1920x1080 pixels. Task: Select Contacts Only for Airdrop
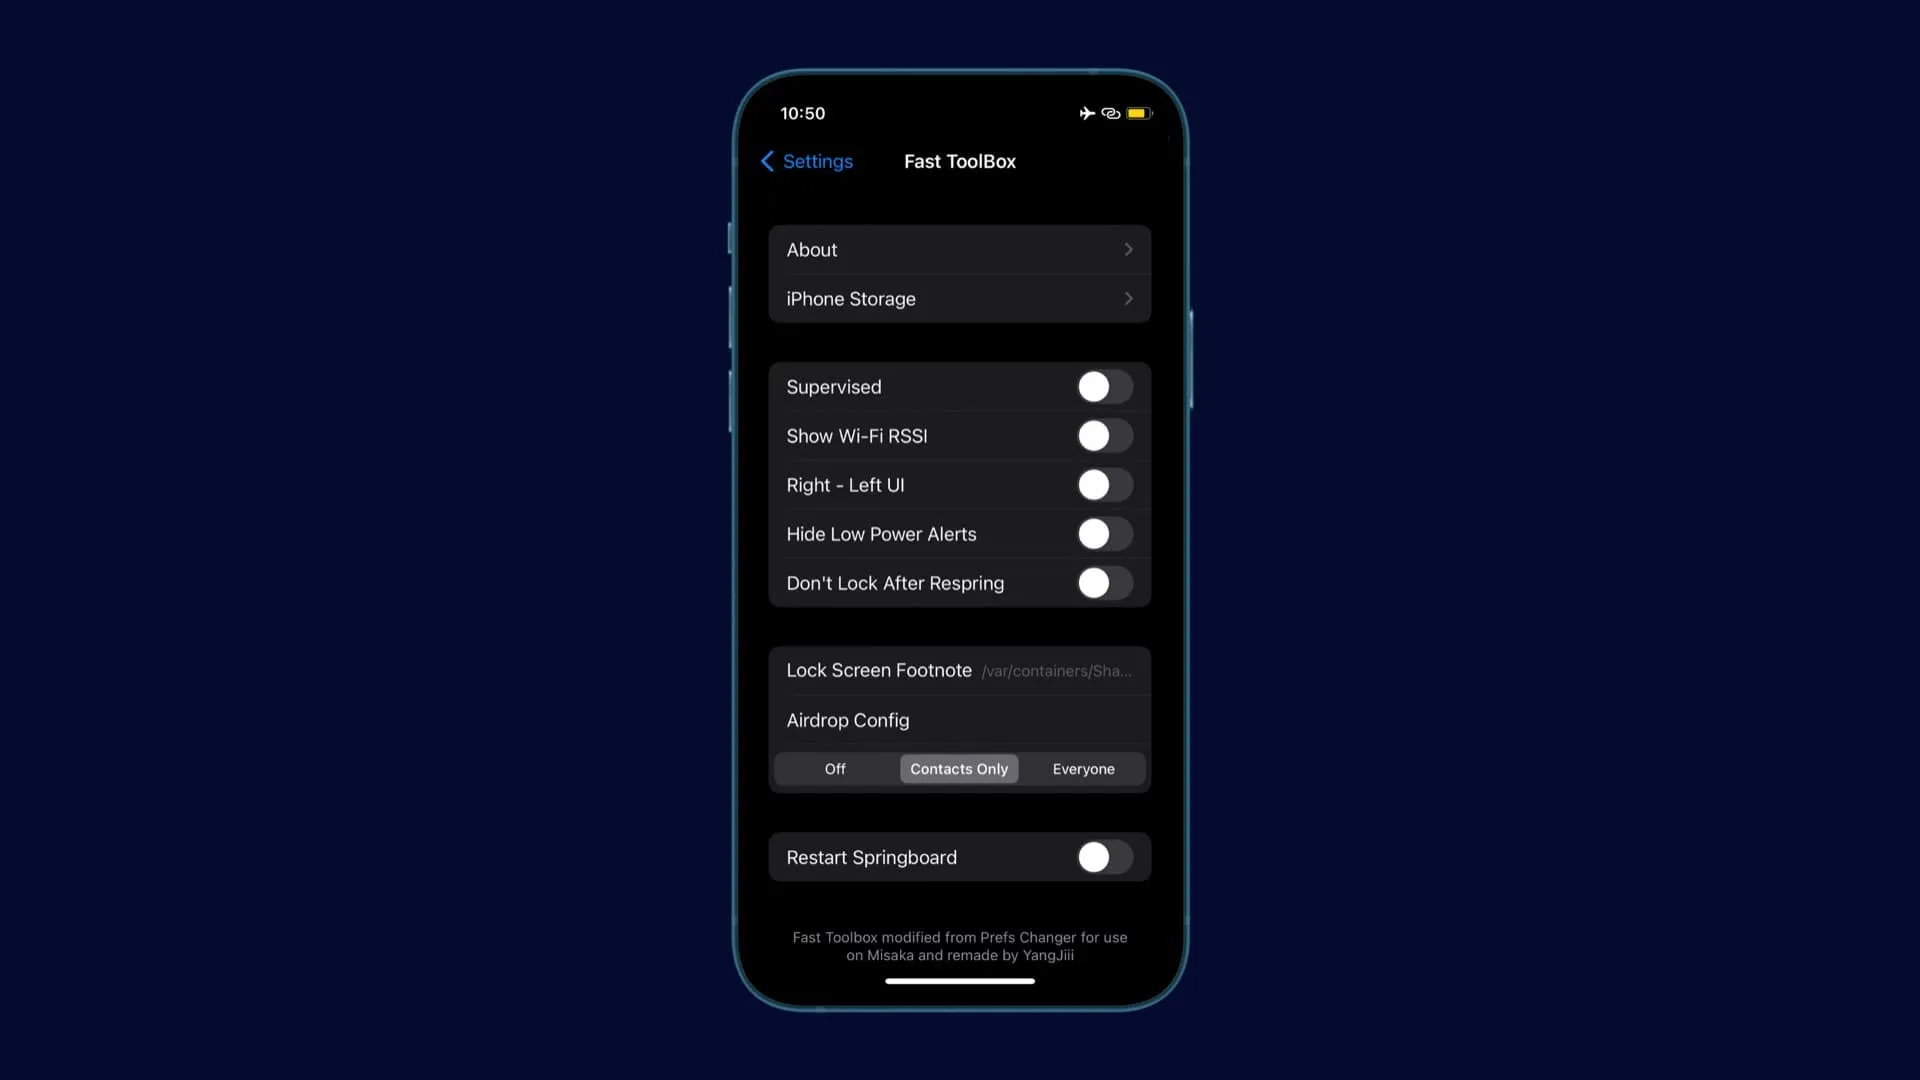tap(959, 767)
